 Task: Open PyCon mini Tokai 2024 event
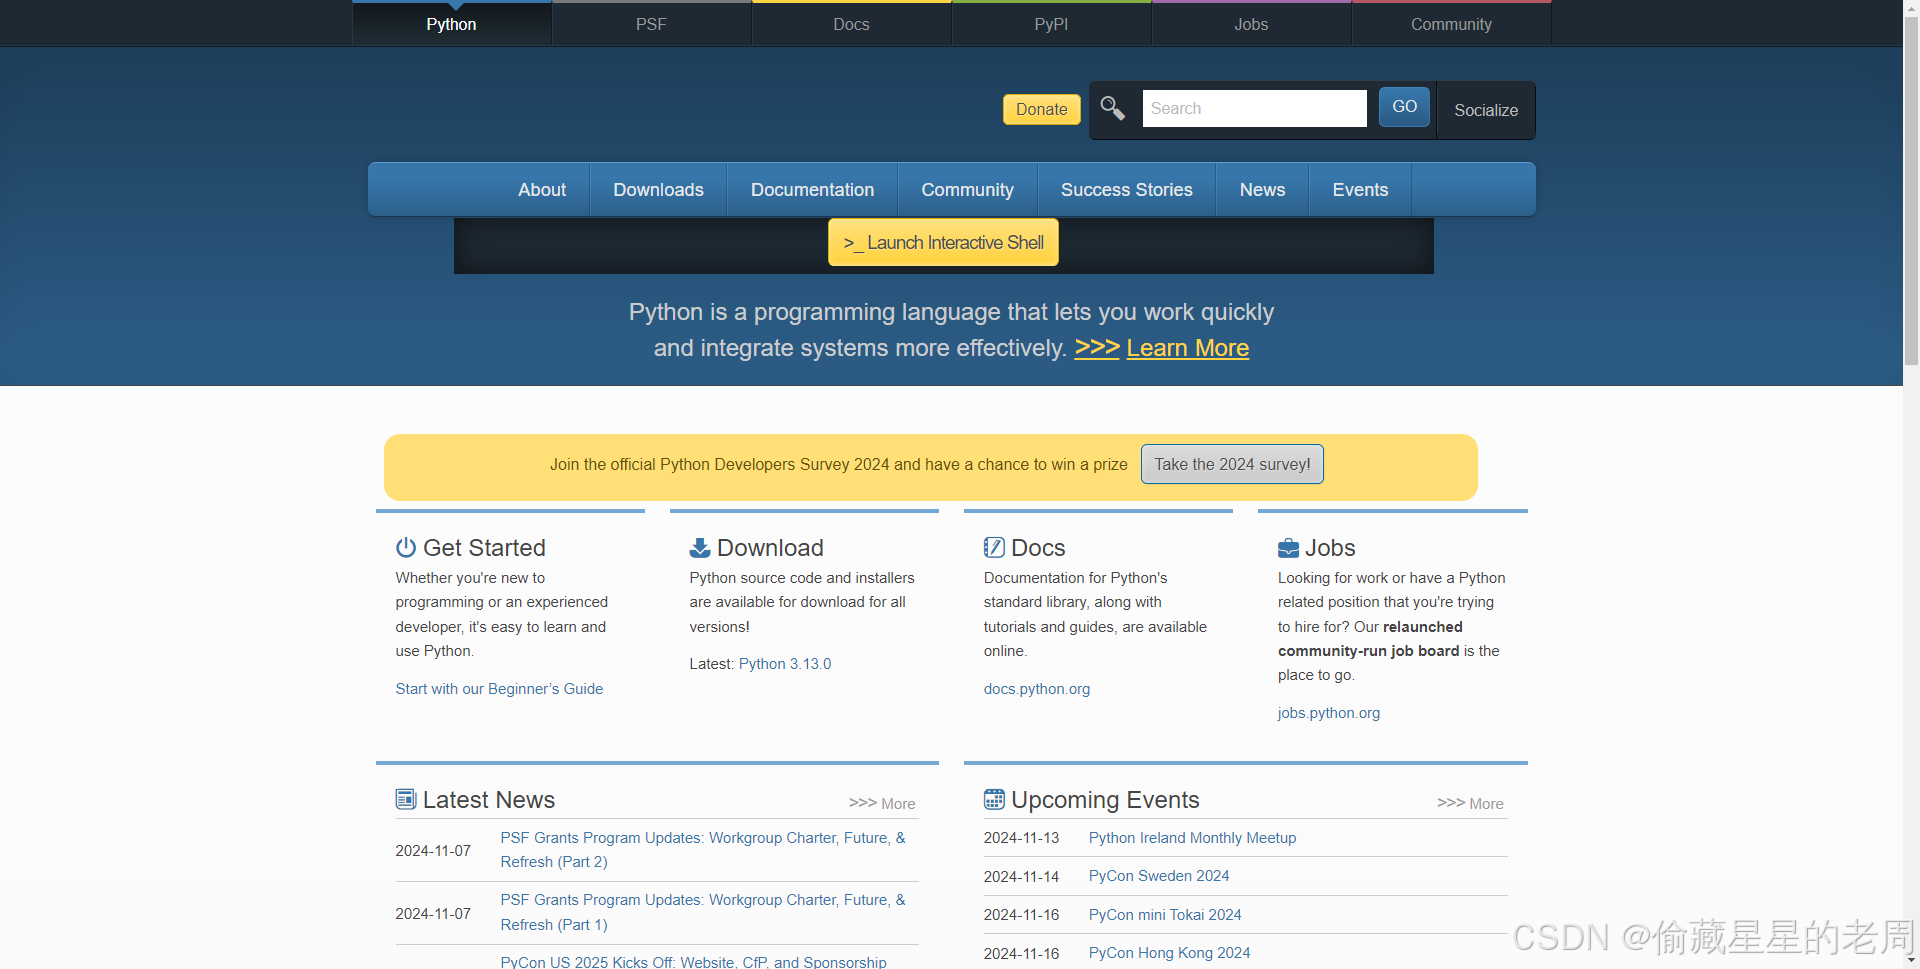tap(1165, 914)
